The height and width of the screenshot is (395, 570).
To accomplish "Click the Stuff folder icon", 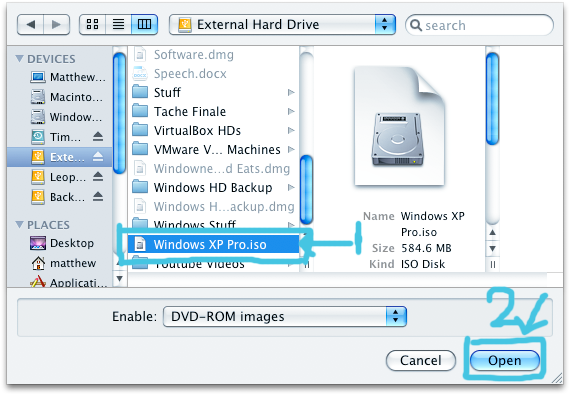I will (x=140, y=92).
